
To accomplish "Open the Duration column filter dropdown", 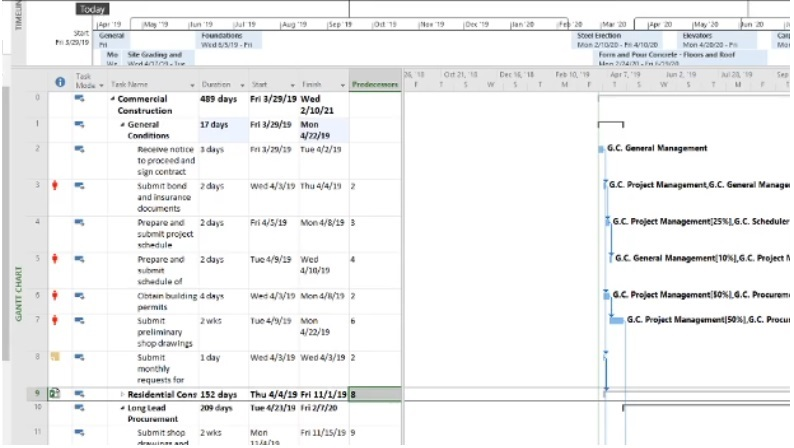I will [x=241, y=85].
